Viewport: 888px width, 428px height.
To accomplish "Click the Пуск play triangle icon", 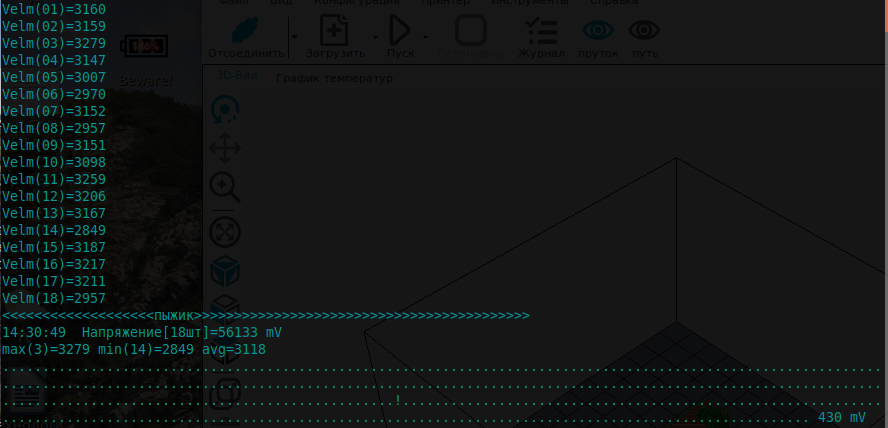I will coord(400,30).
